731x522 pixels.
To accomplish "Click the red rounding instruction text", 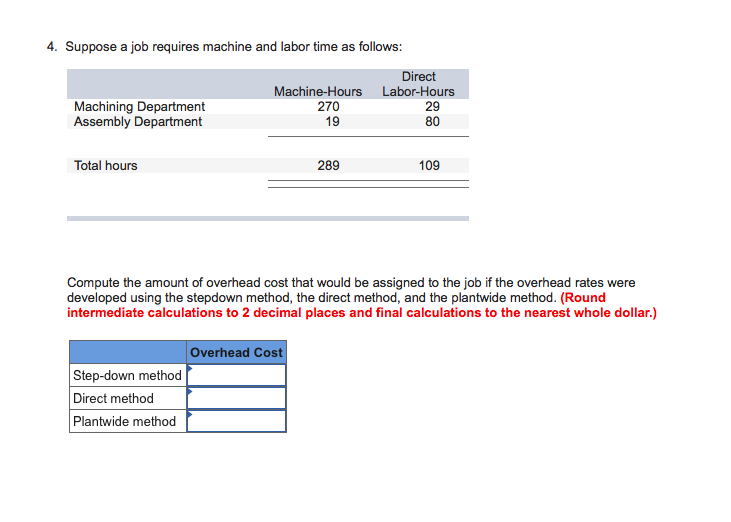I will click(x=362, y=305).
